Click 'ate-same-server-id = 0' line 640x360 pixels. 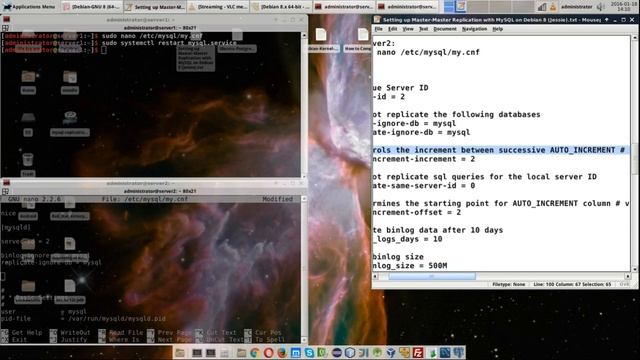424,185
